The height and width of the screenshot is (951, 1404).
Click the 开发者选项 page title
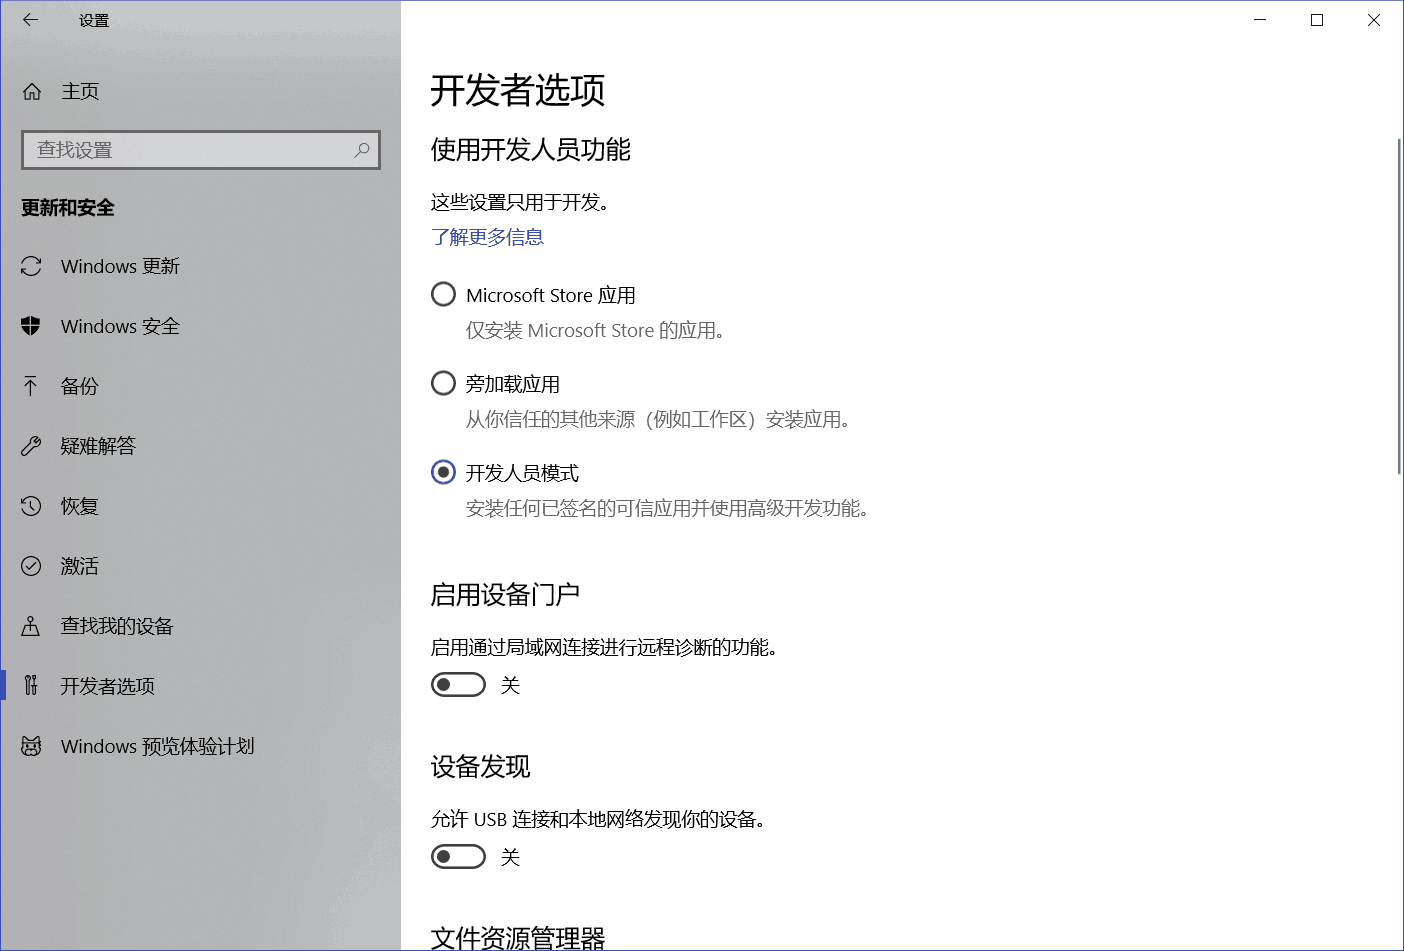click(x=518, y=90)
